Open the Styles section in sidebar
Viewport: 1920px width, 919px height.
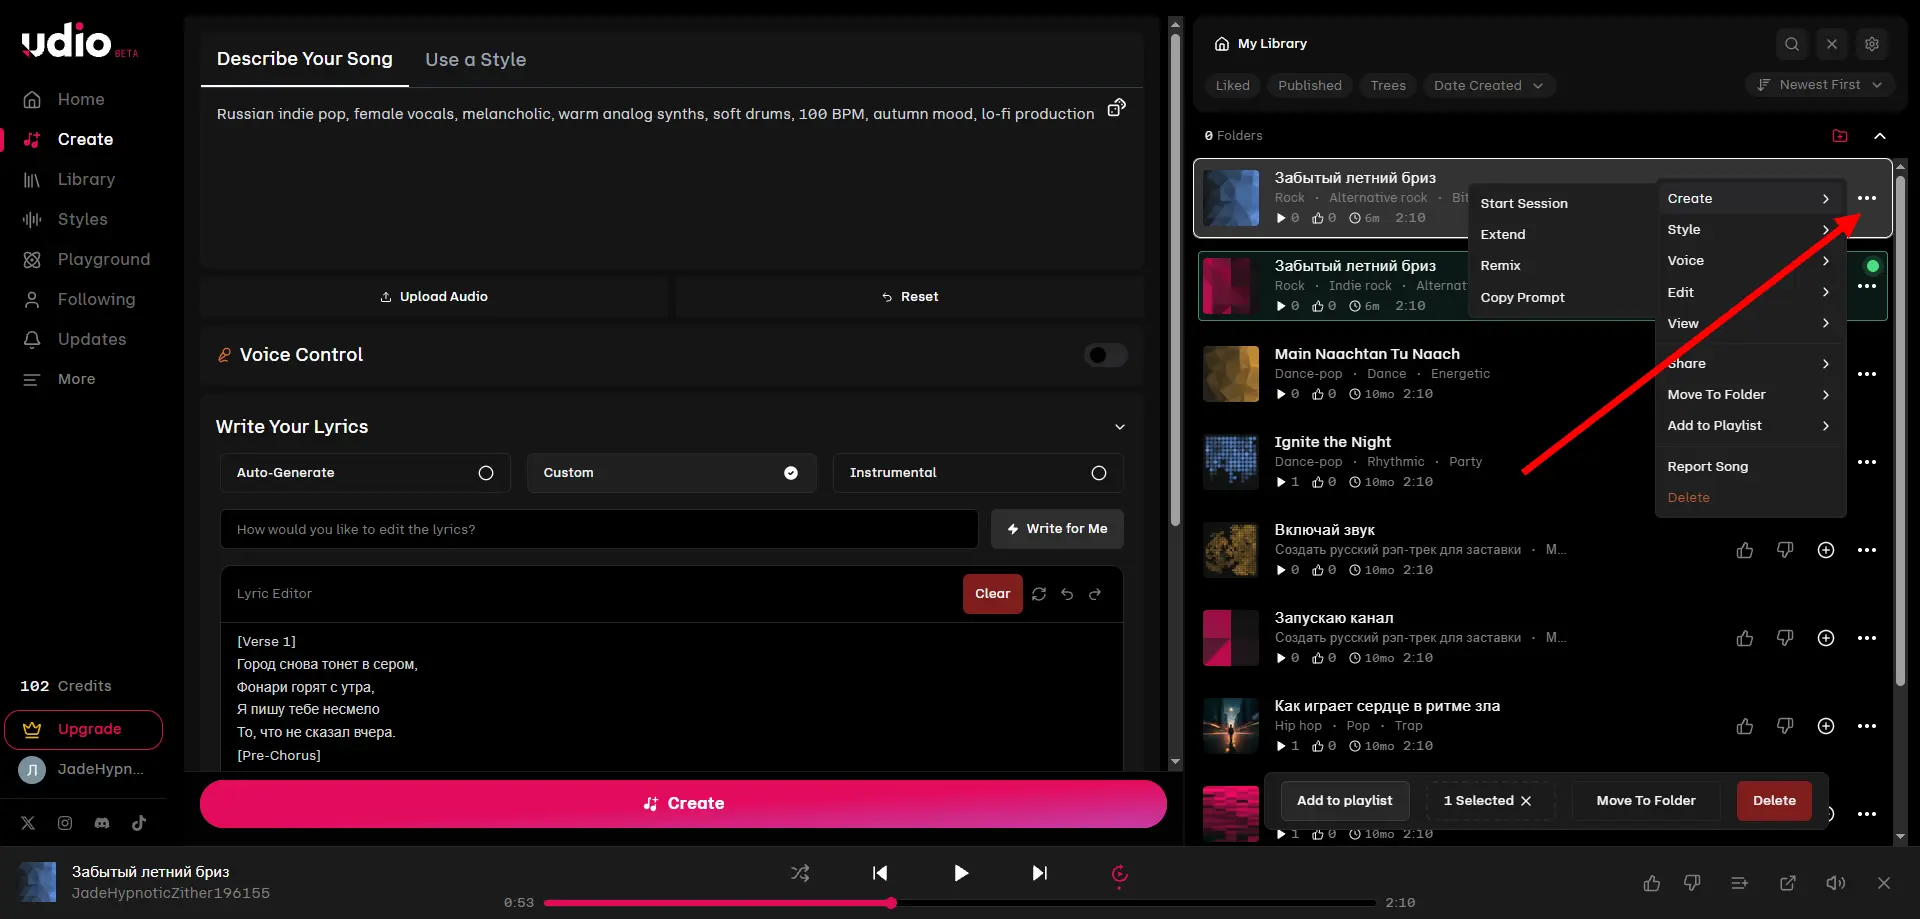point(65,220)
